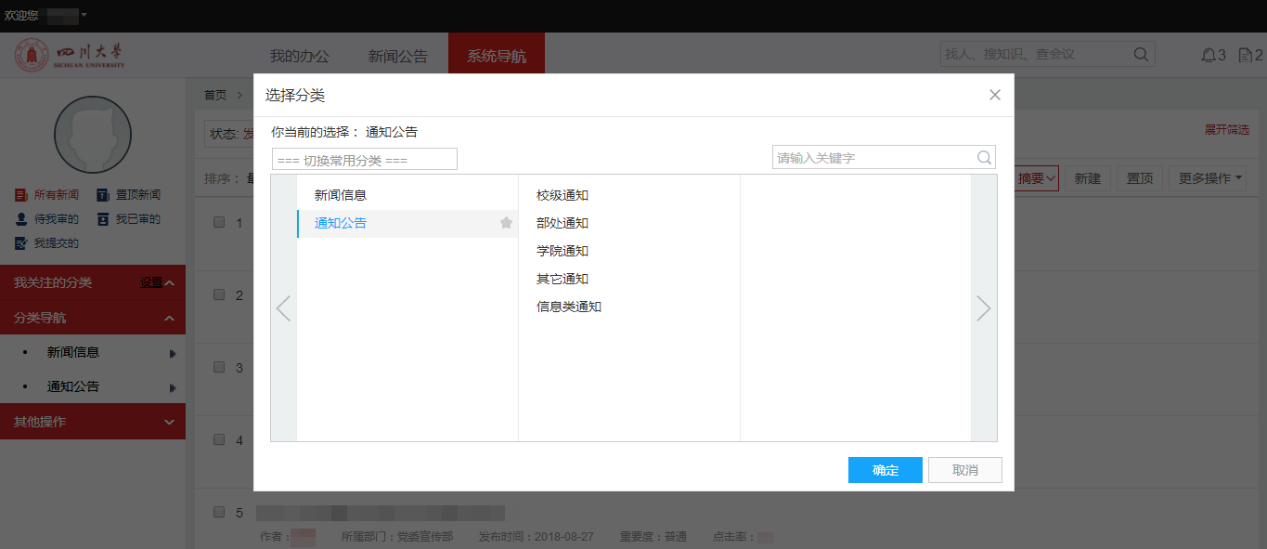Expand 通知公告 sidebar arrow

click(173, 387)
